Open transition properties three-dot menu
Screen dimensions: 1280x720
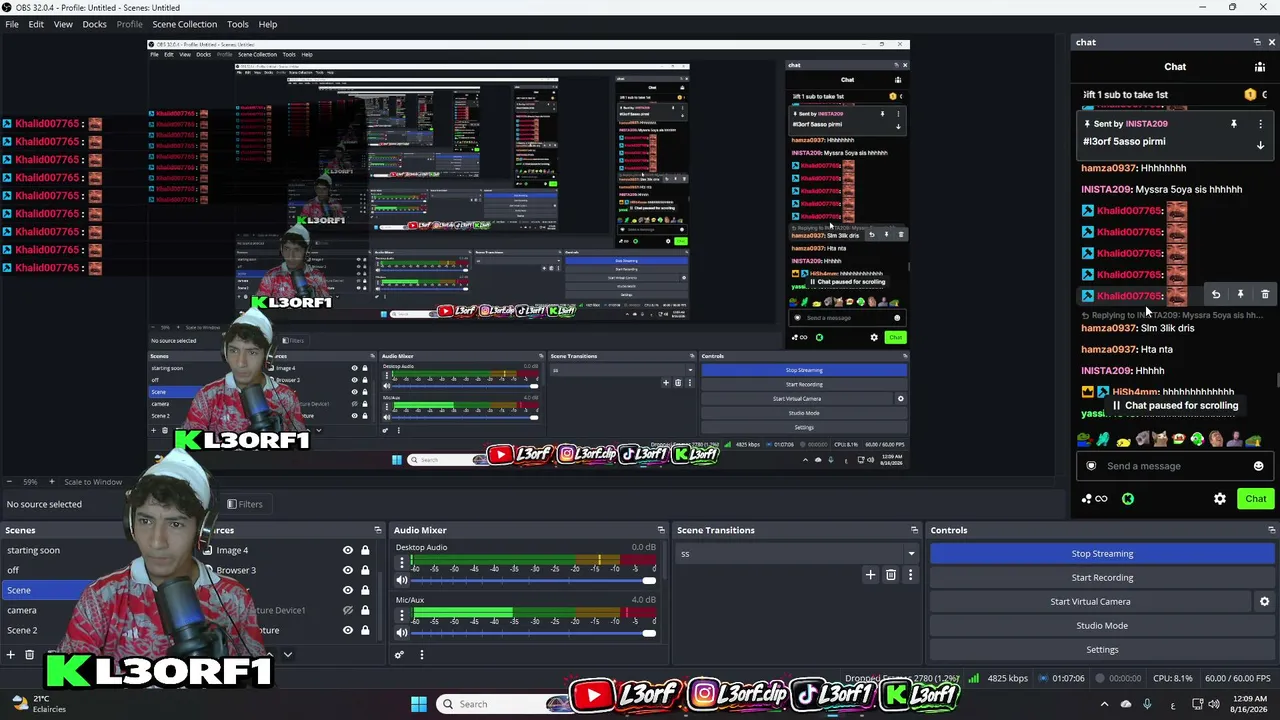click(910, 575)
